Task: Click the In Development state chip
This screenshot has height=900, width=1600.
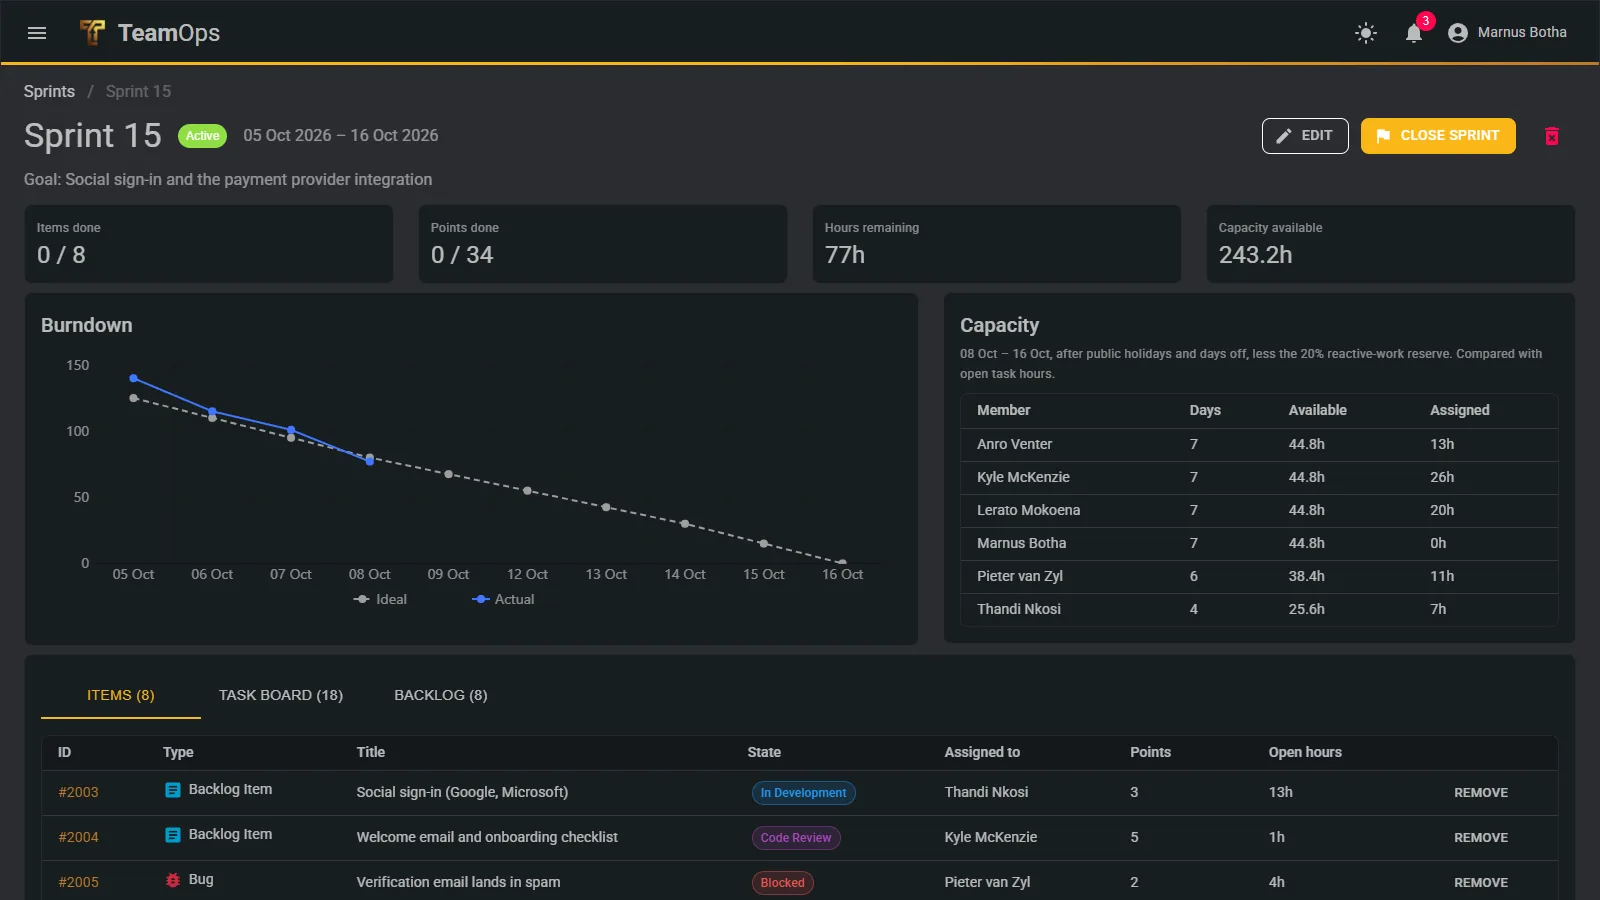Action: [803, 793]
